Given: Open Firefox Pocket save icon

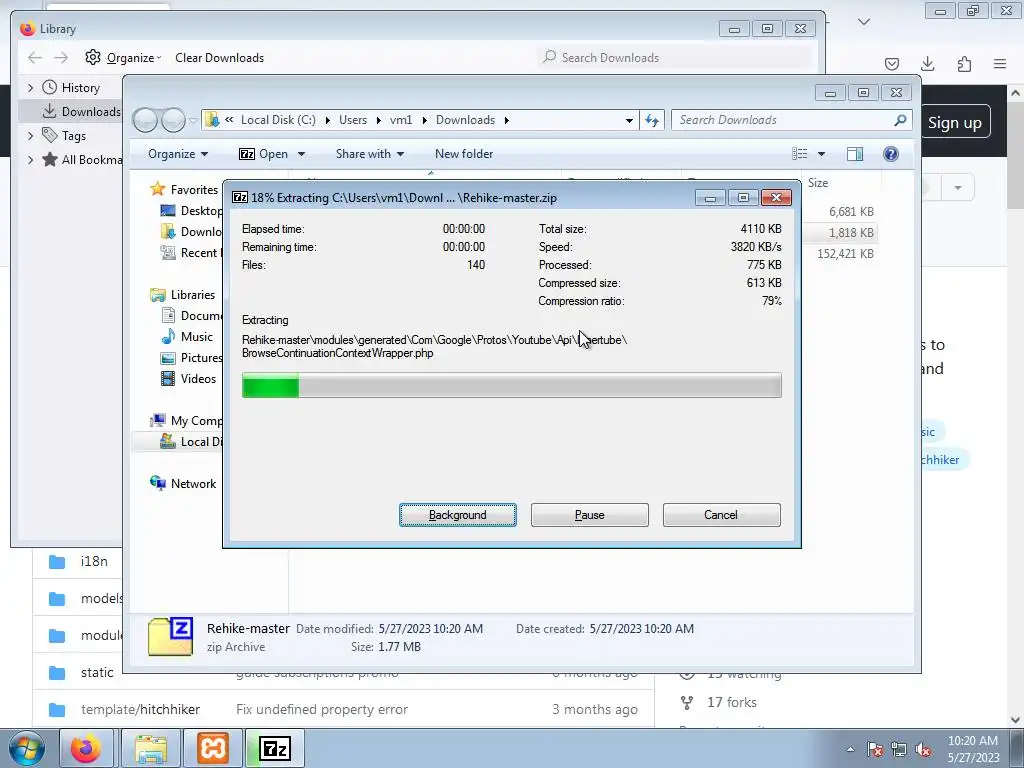Looking at the screenshot, I should tap(892, 64).
